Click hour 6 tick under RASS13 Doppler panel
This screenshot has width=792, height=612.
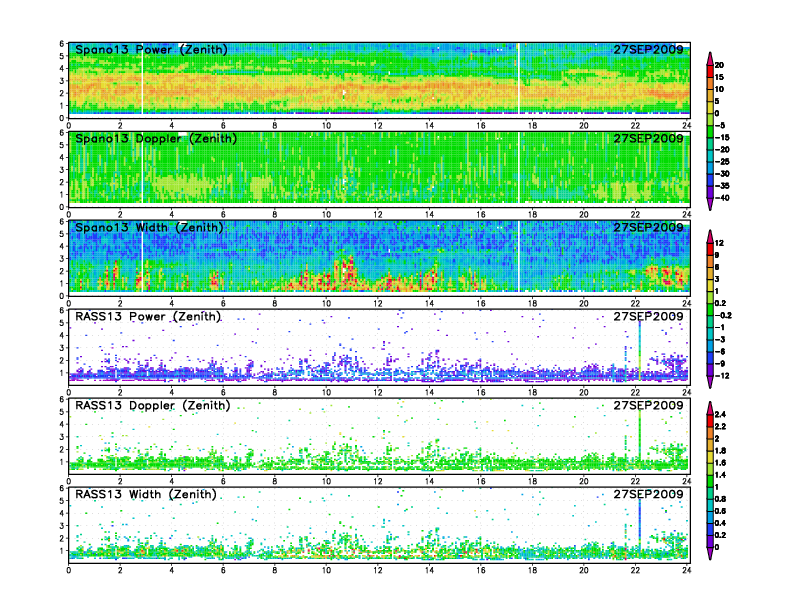tap(223, 482)
